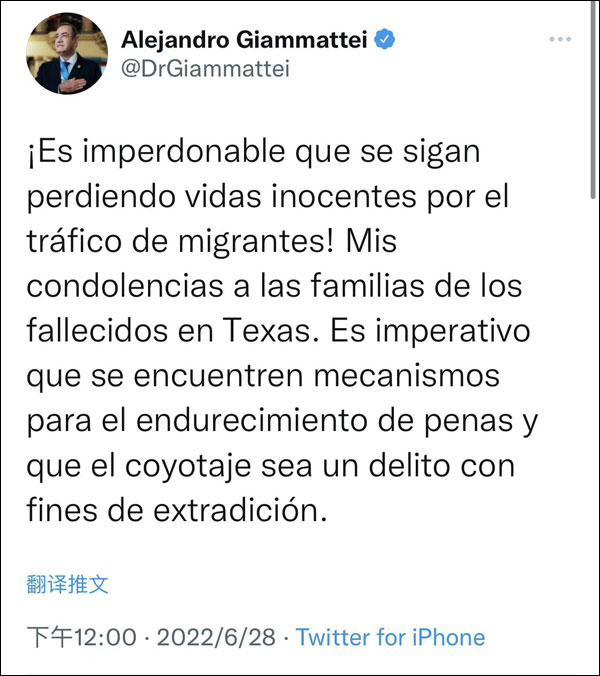Open the Twitter for iPhone source link
The image size is (600, 676).
390,637
